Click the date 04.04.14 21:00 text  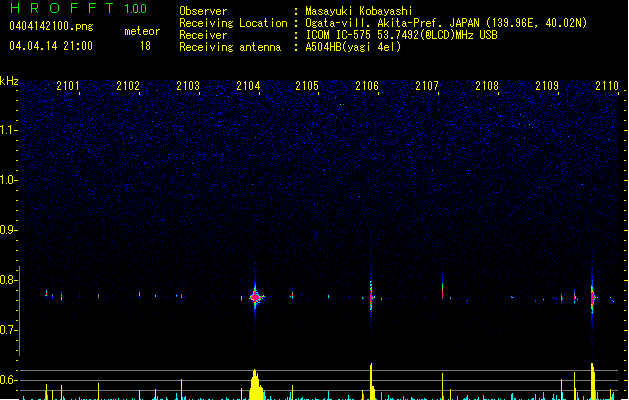point(50,46)
